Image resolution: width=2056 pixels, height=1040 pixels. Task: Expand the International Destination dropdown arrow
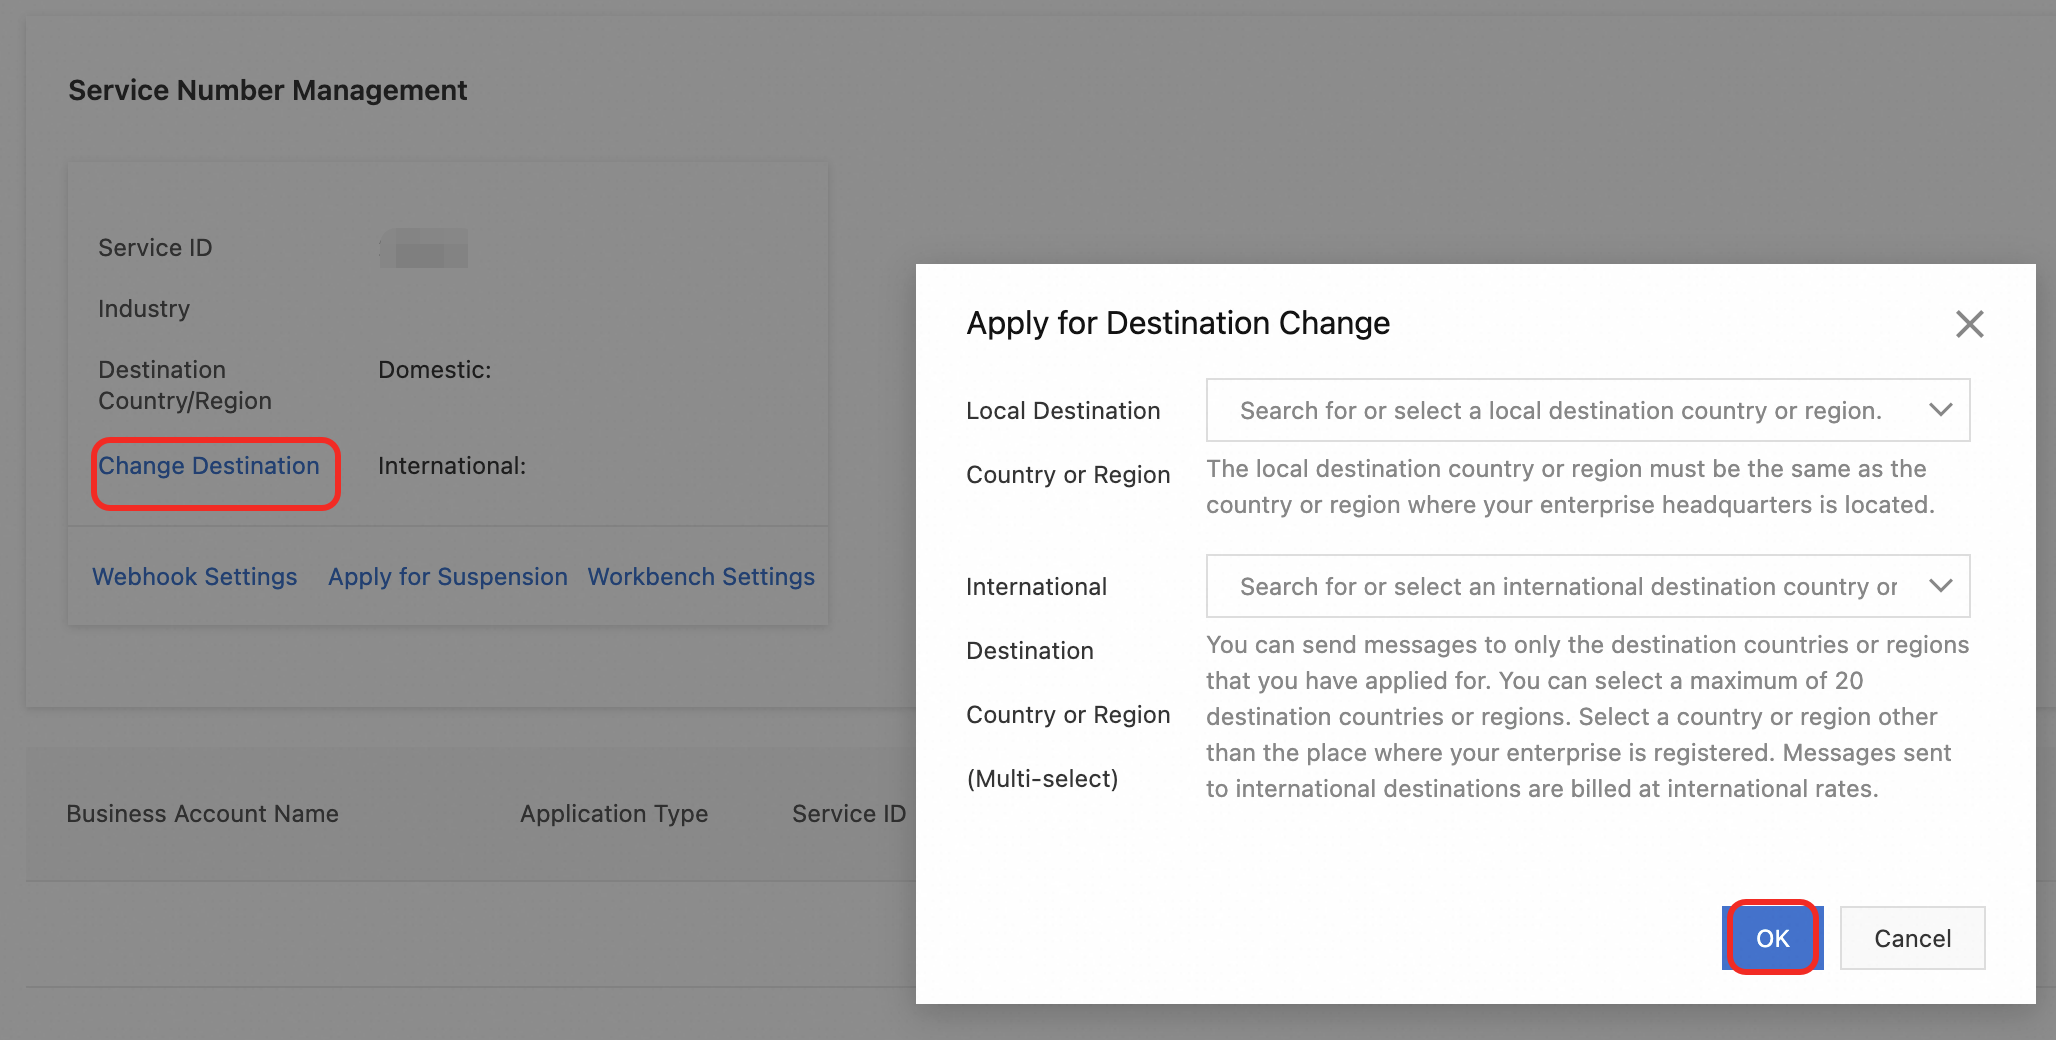[x=1940, y=586]
